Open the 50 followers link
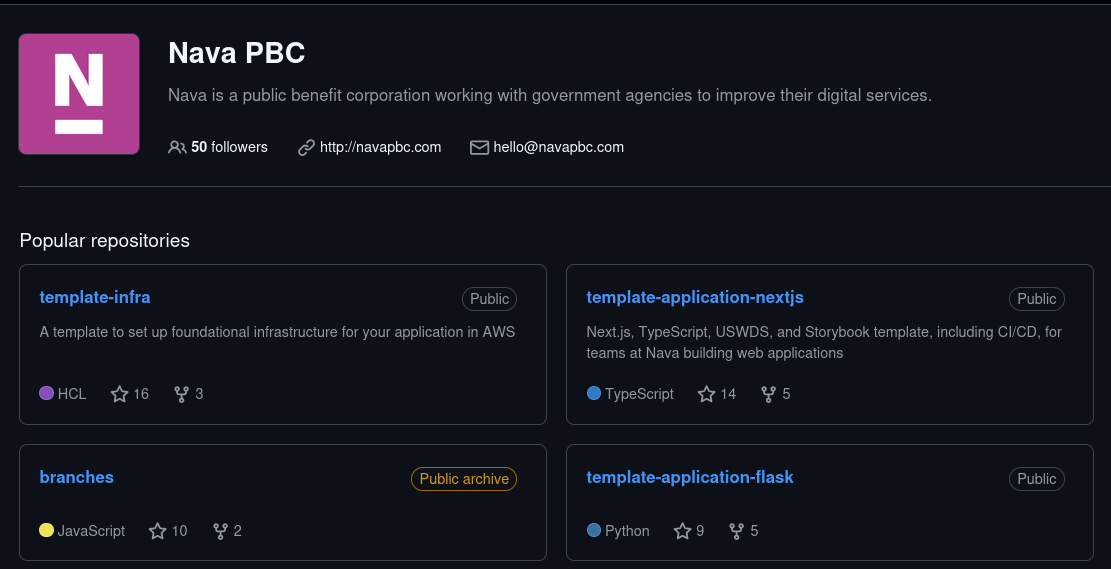 tap(230, 147)
